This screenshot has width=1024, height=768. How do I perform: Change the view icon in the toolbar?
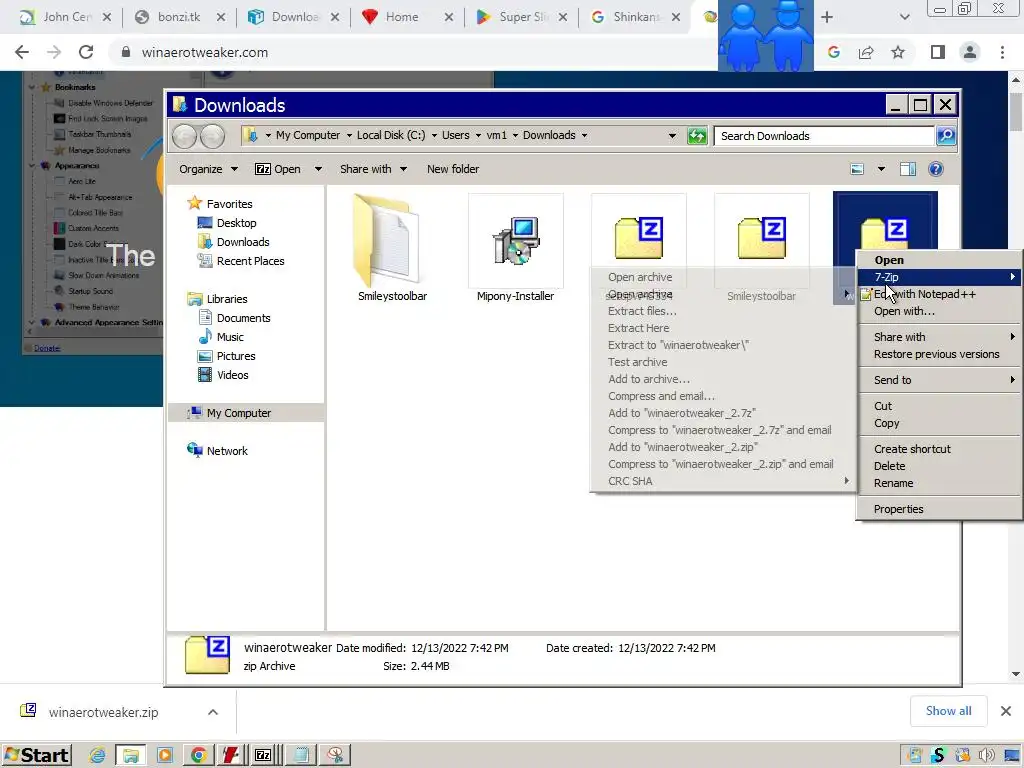(x=857, y=169)
